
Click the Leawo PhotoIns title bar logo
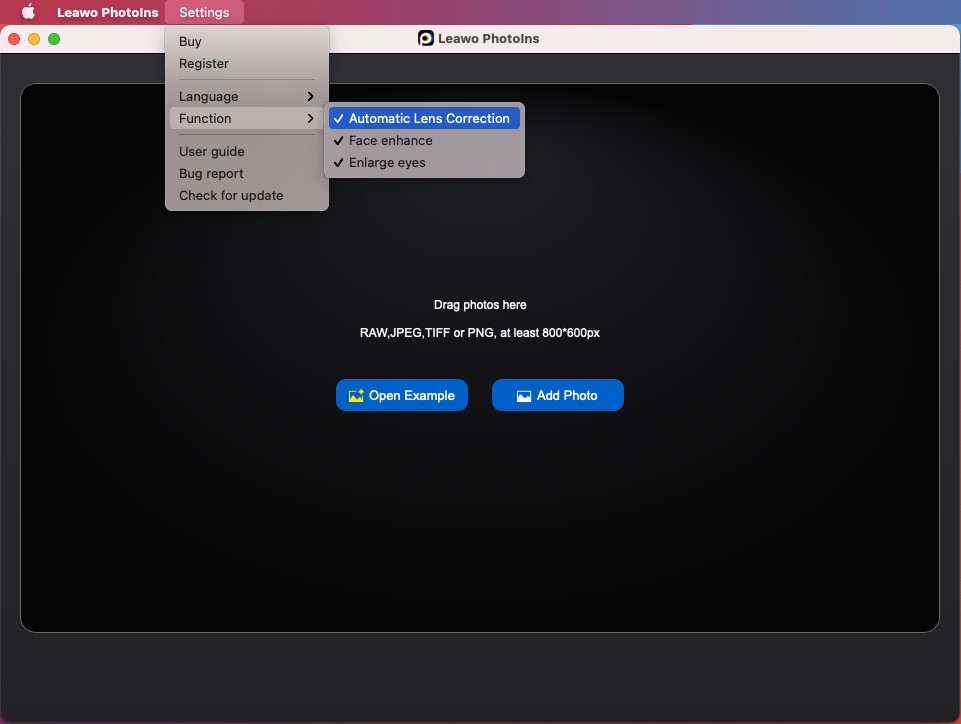(x=425, y=39)
